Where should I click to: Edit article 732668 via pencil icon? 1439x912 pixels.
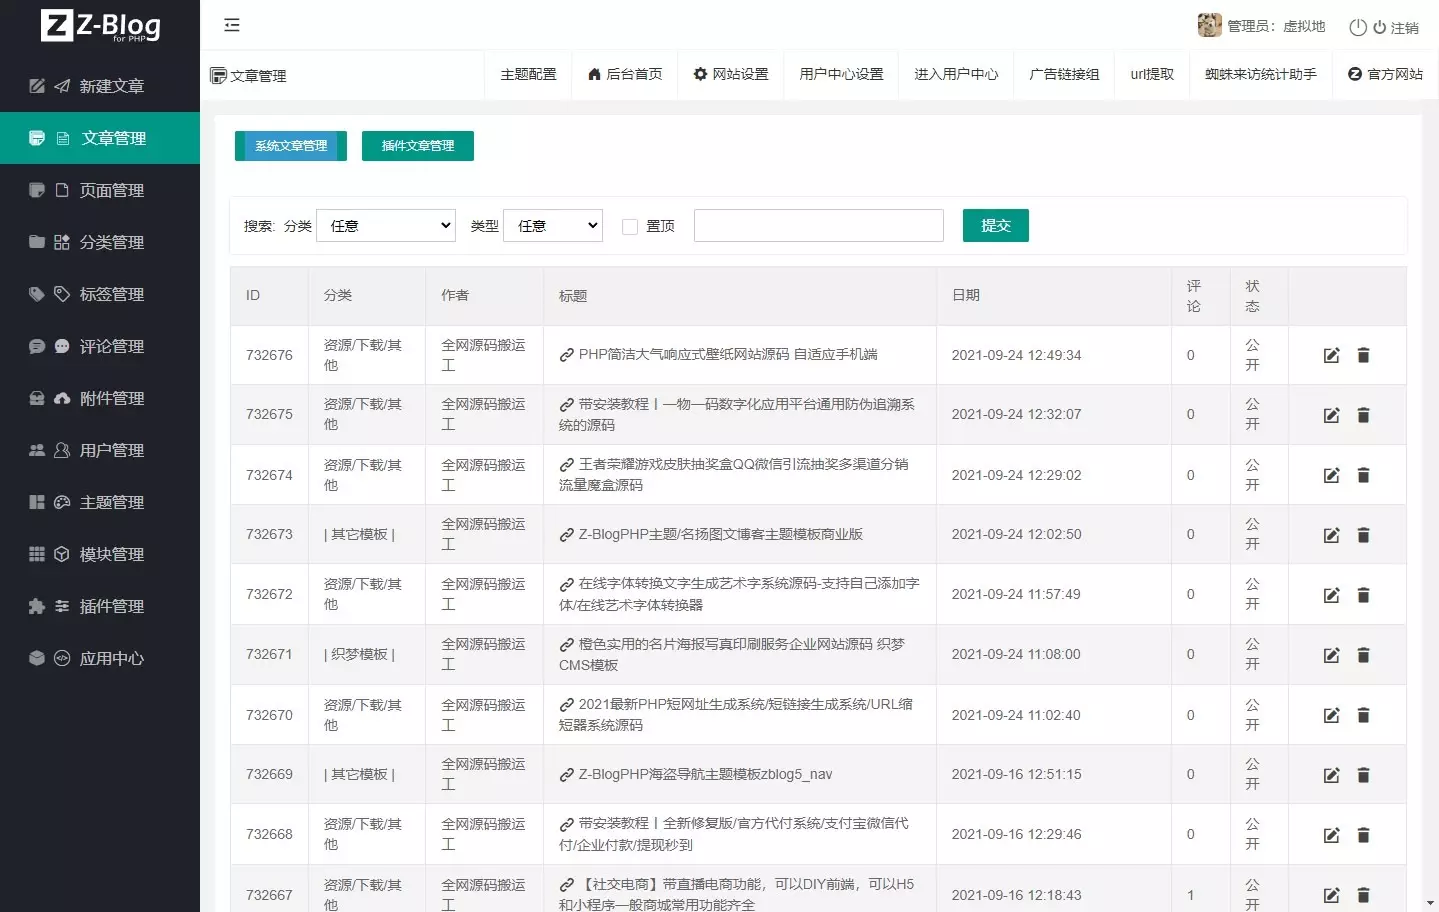point(1331,835)
